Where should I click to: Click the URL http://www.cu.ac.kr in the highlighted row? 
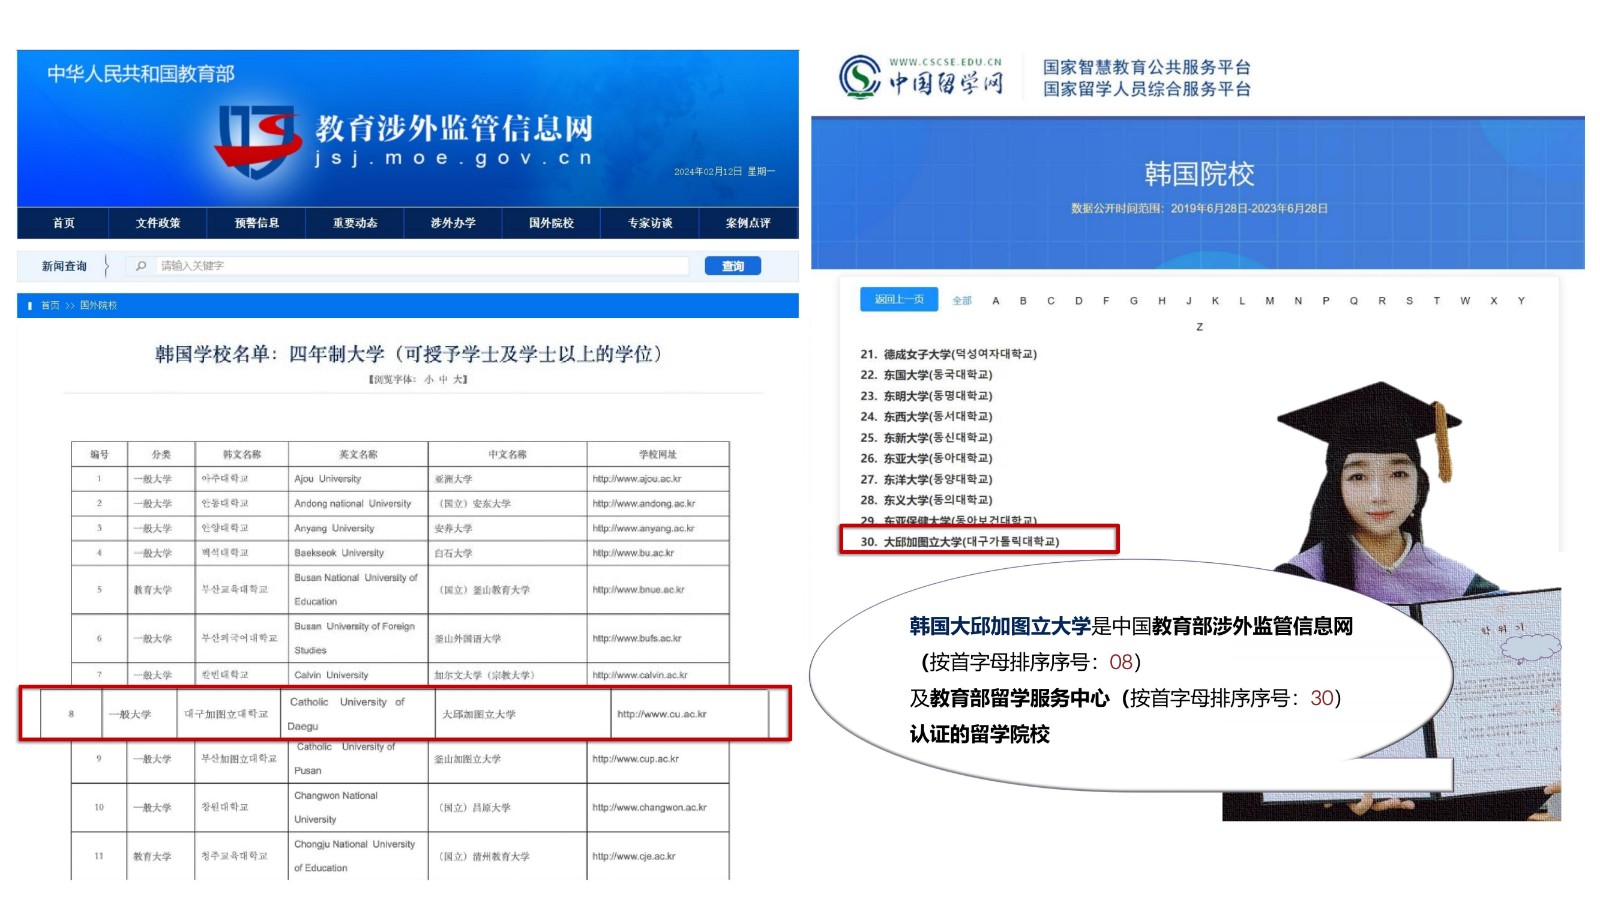[x=662, y=714]
